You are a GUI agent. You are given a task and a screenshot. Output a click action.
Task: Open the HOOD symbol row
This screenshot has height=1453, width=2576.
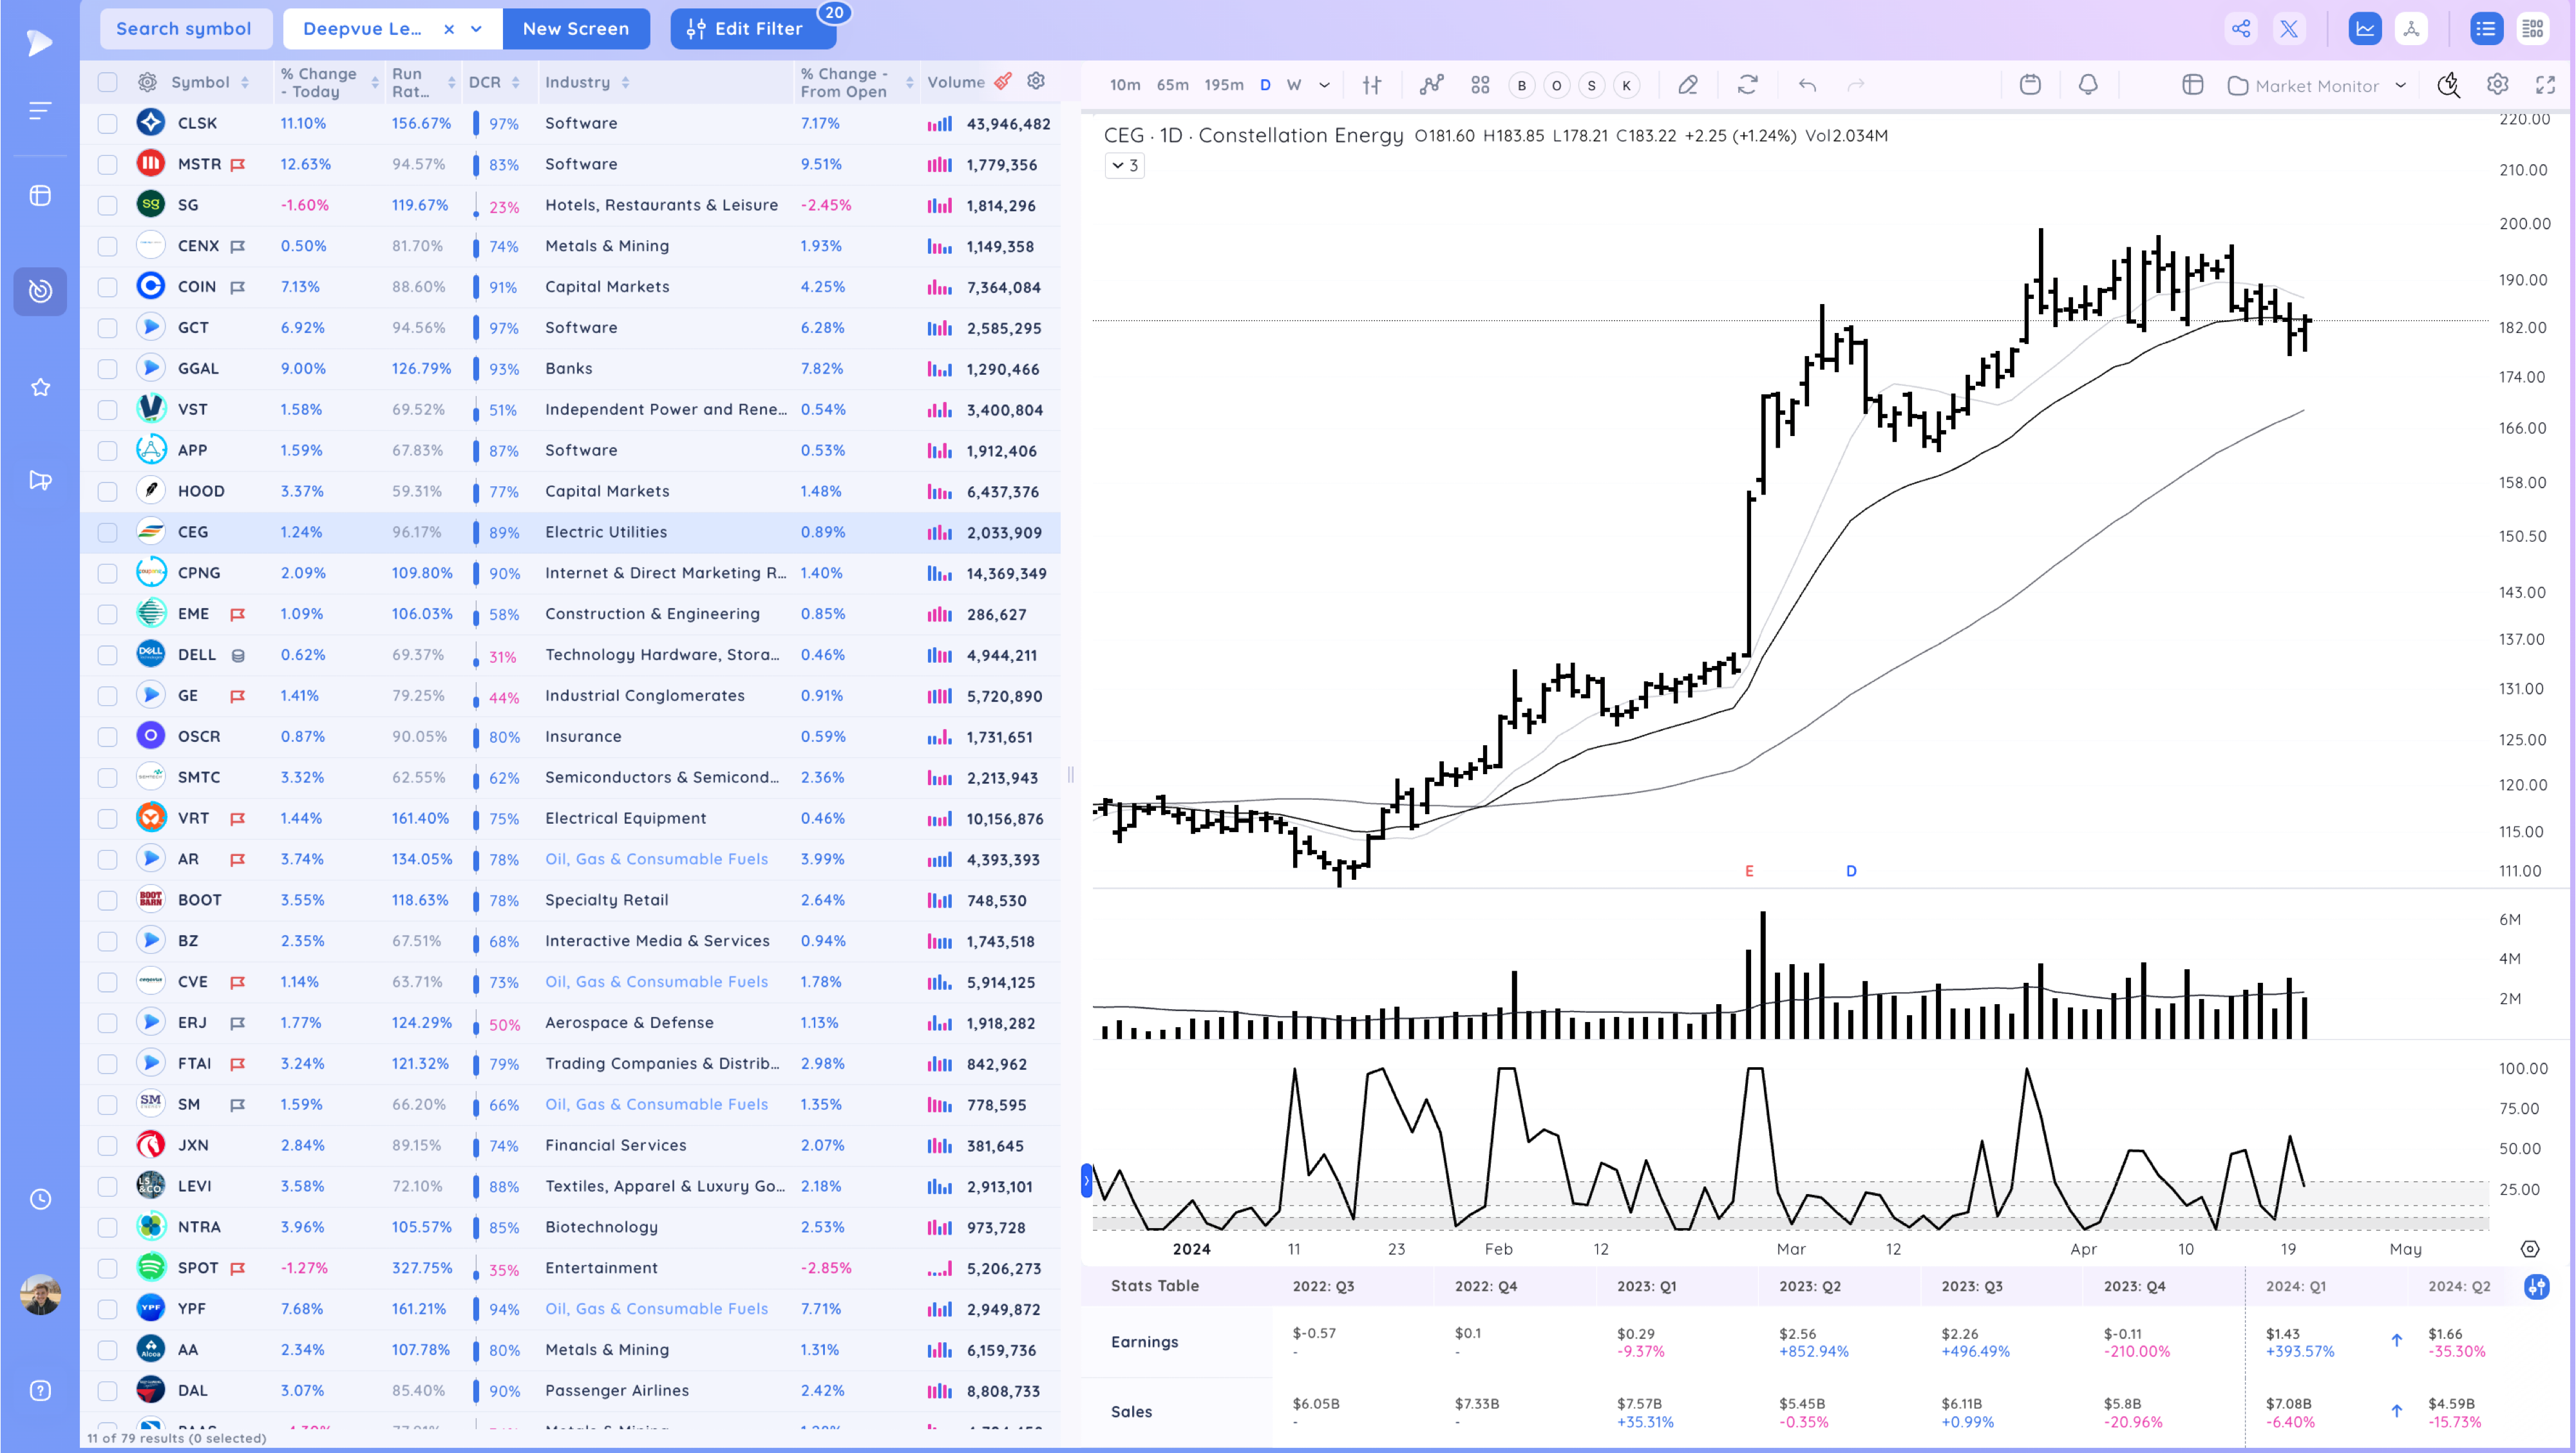570,491
